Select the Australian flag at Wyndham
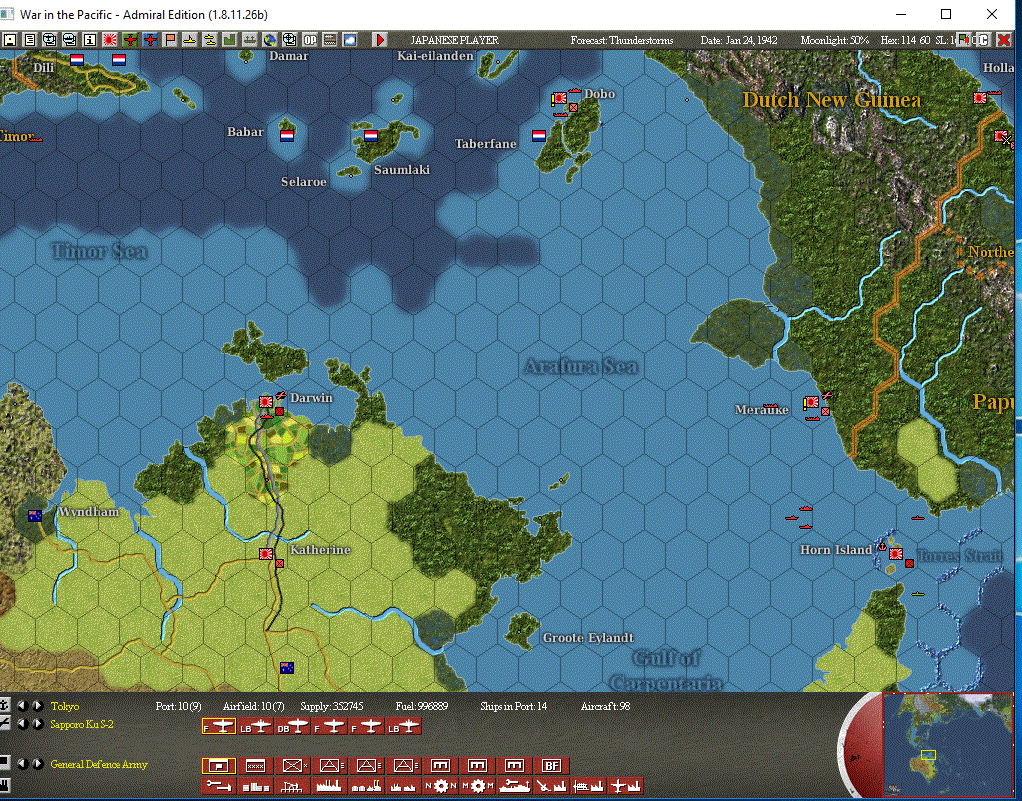Screen dimensions: 1022x801 35,516
